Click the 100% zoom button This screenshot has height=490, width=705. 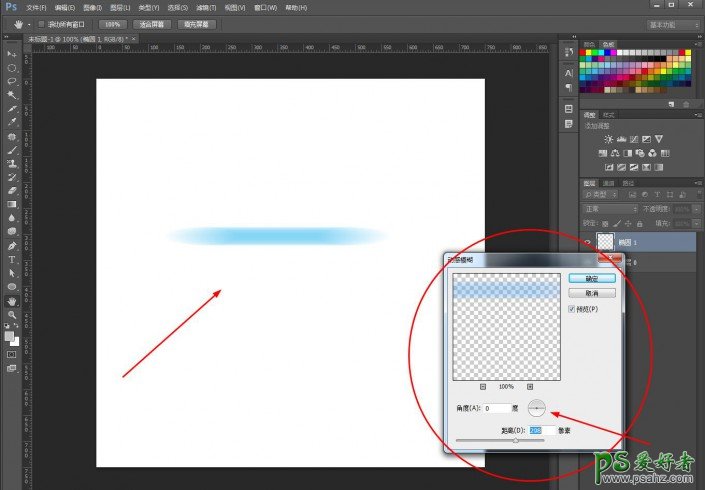click(112, 24)
